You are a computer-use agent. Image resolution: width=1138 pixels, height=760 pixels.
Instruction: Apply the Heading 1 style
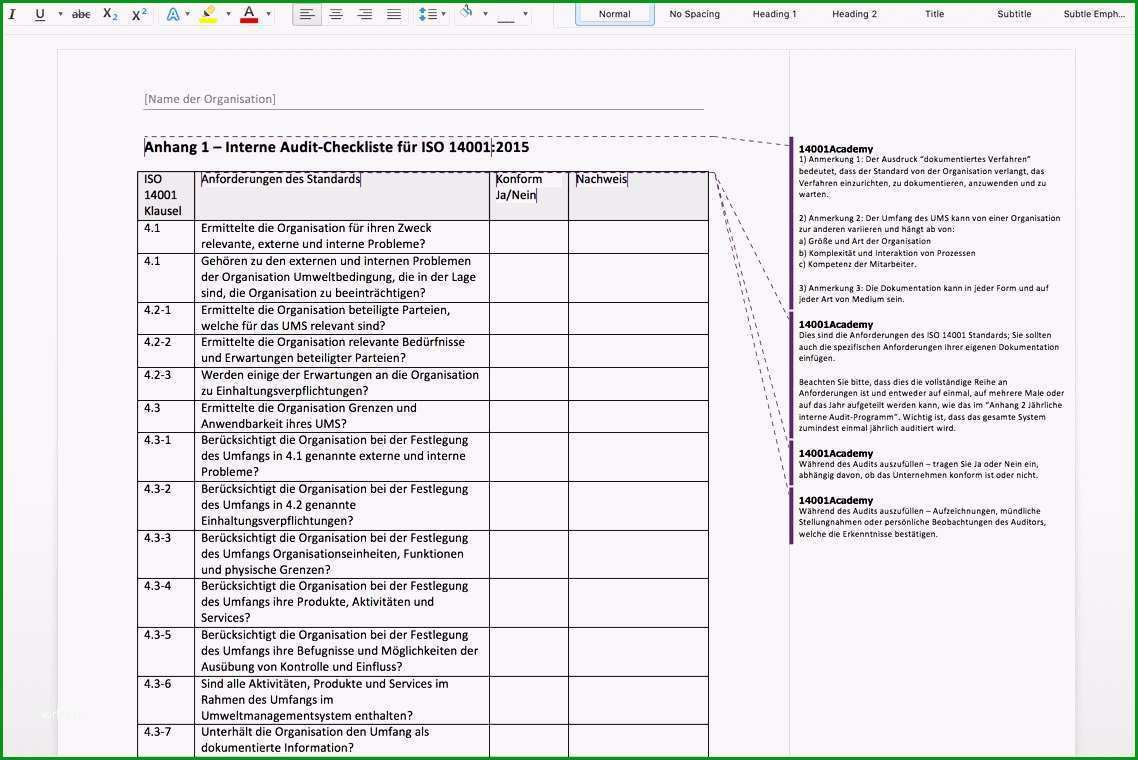[774, 14]
